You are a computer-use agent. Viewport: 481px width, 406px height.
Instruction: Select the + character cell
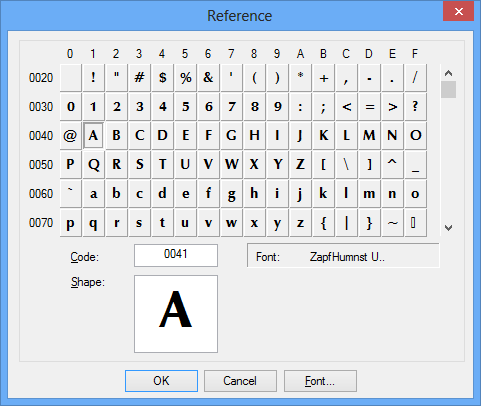pyautogui.click(x=323, y=78)
